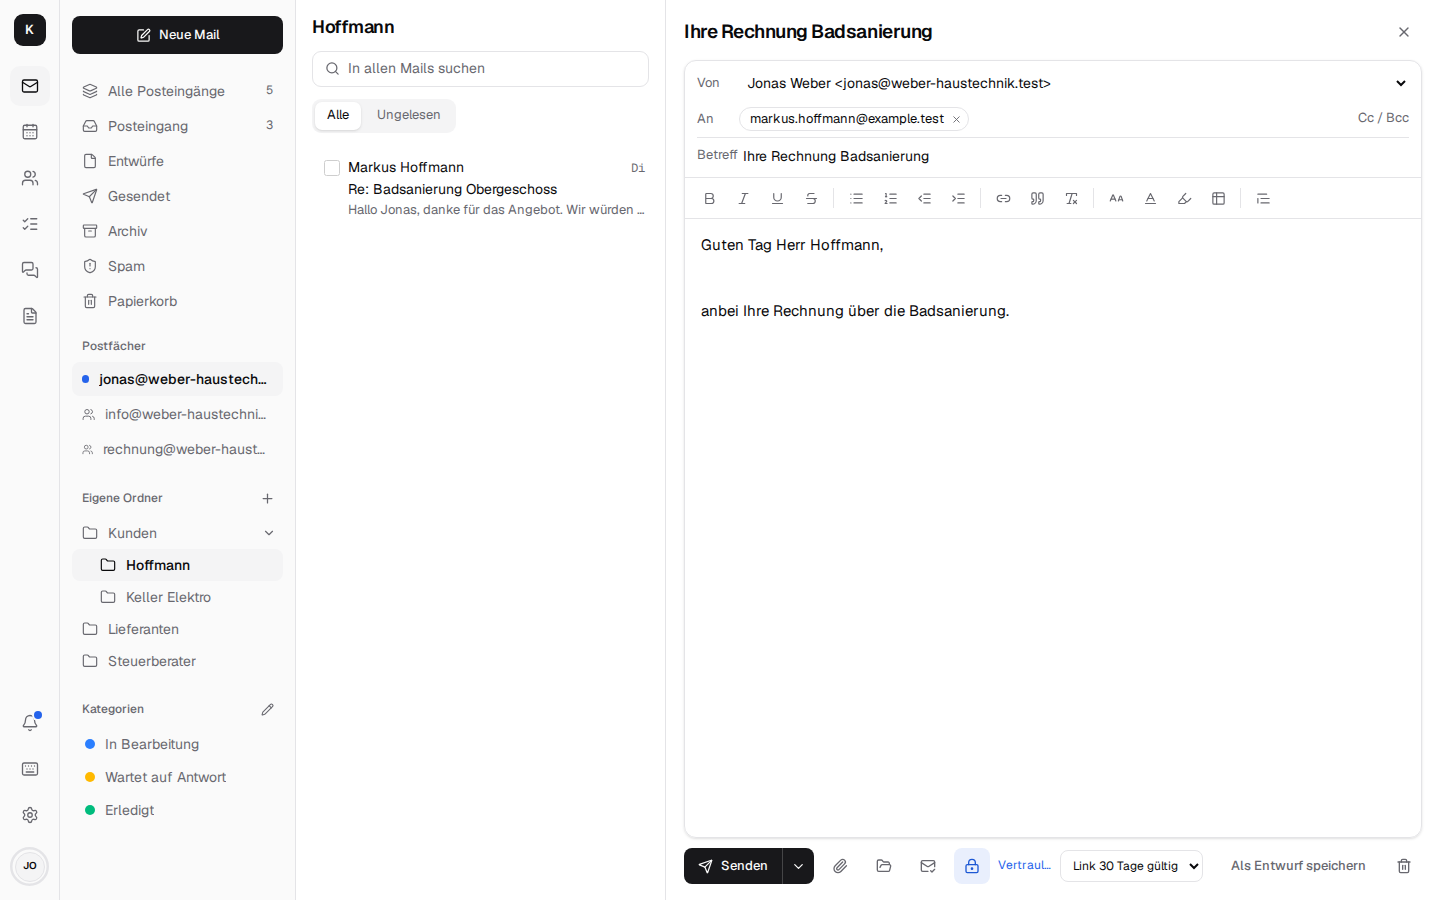Remove the markus.hoffmann@example.test recipient
Image resolution: width=1440 pixels, height=900 pixels.
coord(956,119)
